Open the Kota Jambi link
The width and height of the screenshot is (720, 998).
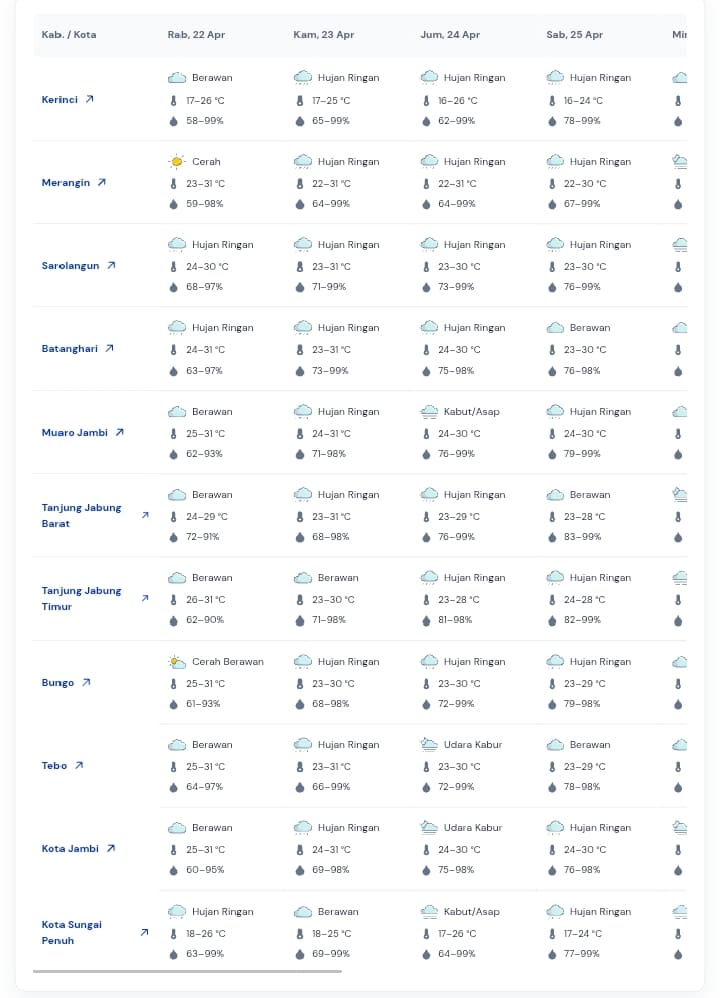(x=70, y=848)
